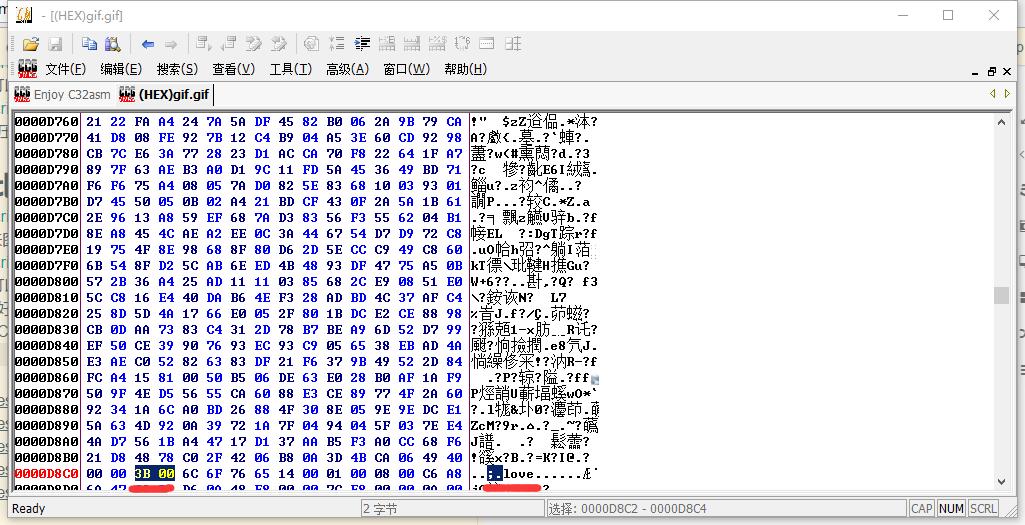
Task: Click the Save floppy disk icon
Action: [56, 44]
